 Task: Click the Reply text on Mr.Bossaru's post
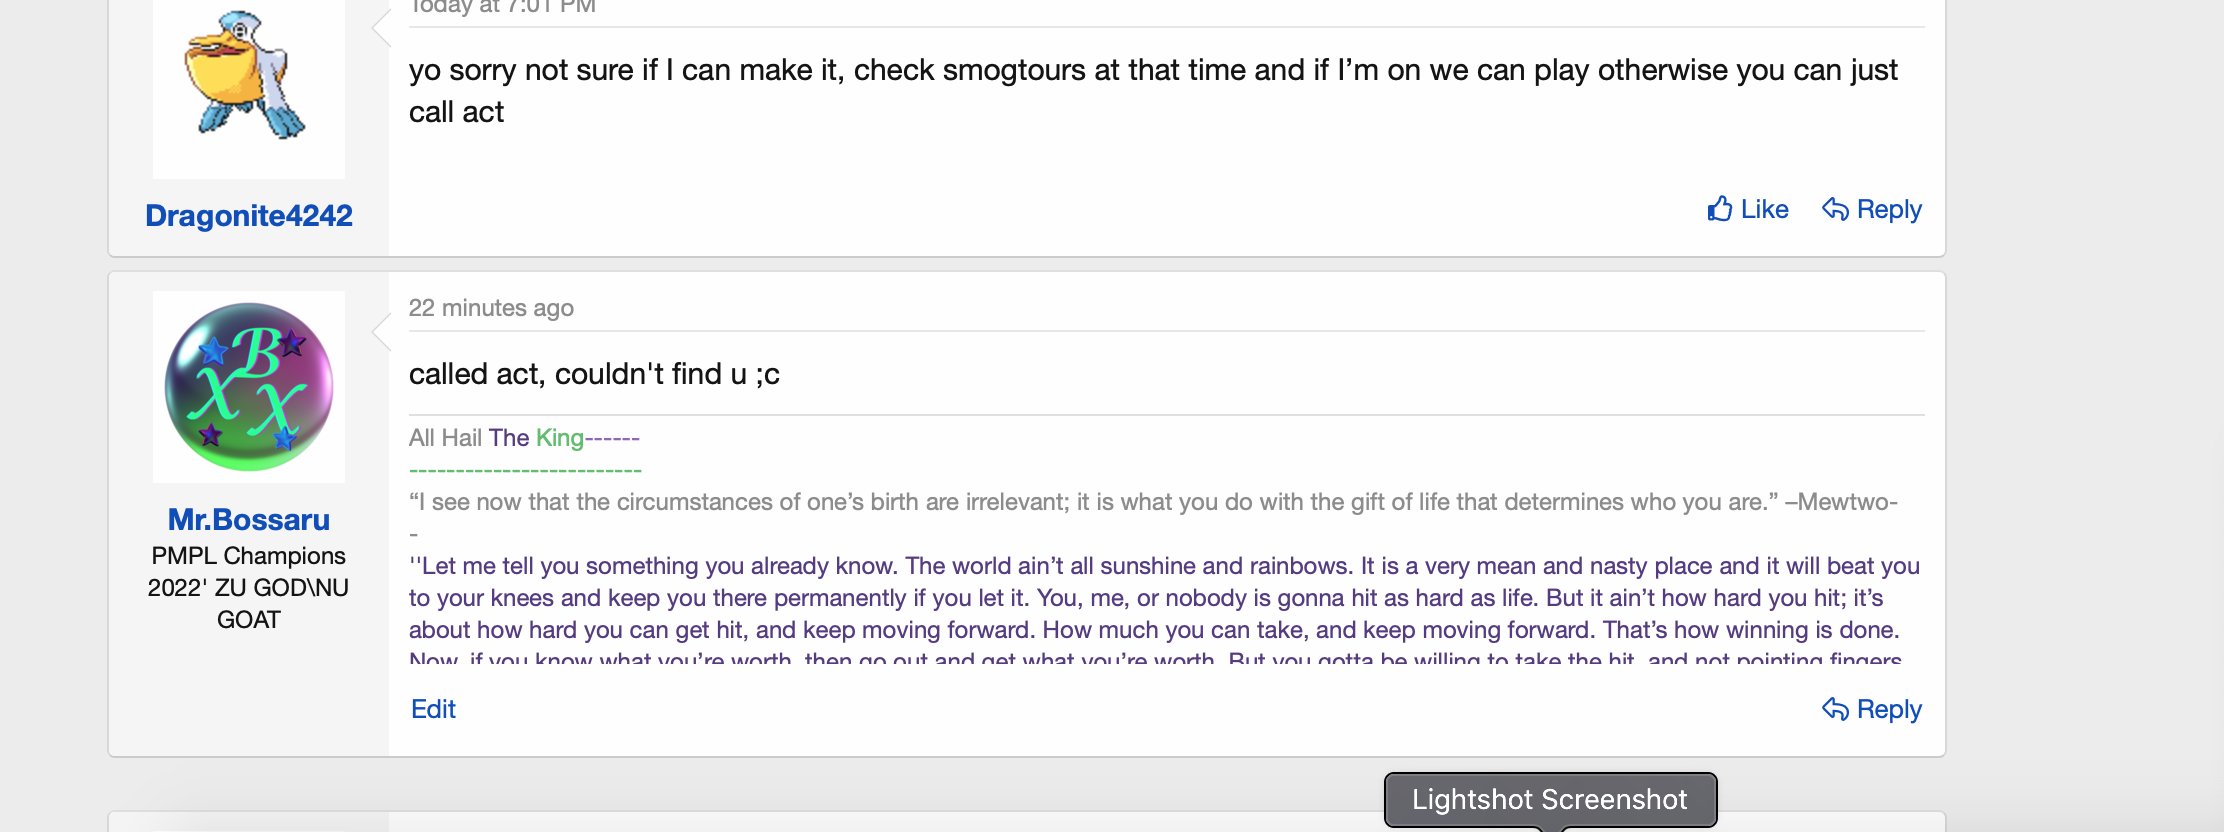[1889, 709]
